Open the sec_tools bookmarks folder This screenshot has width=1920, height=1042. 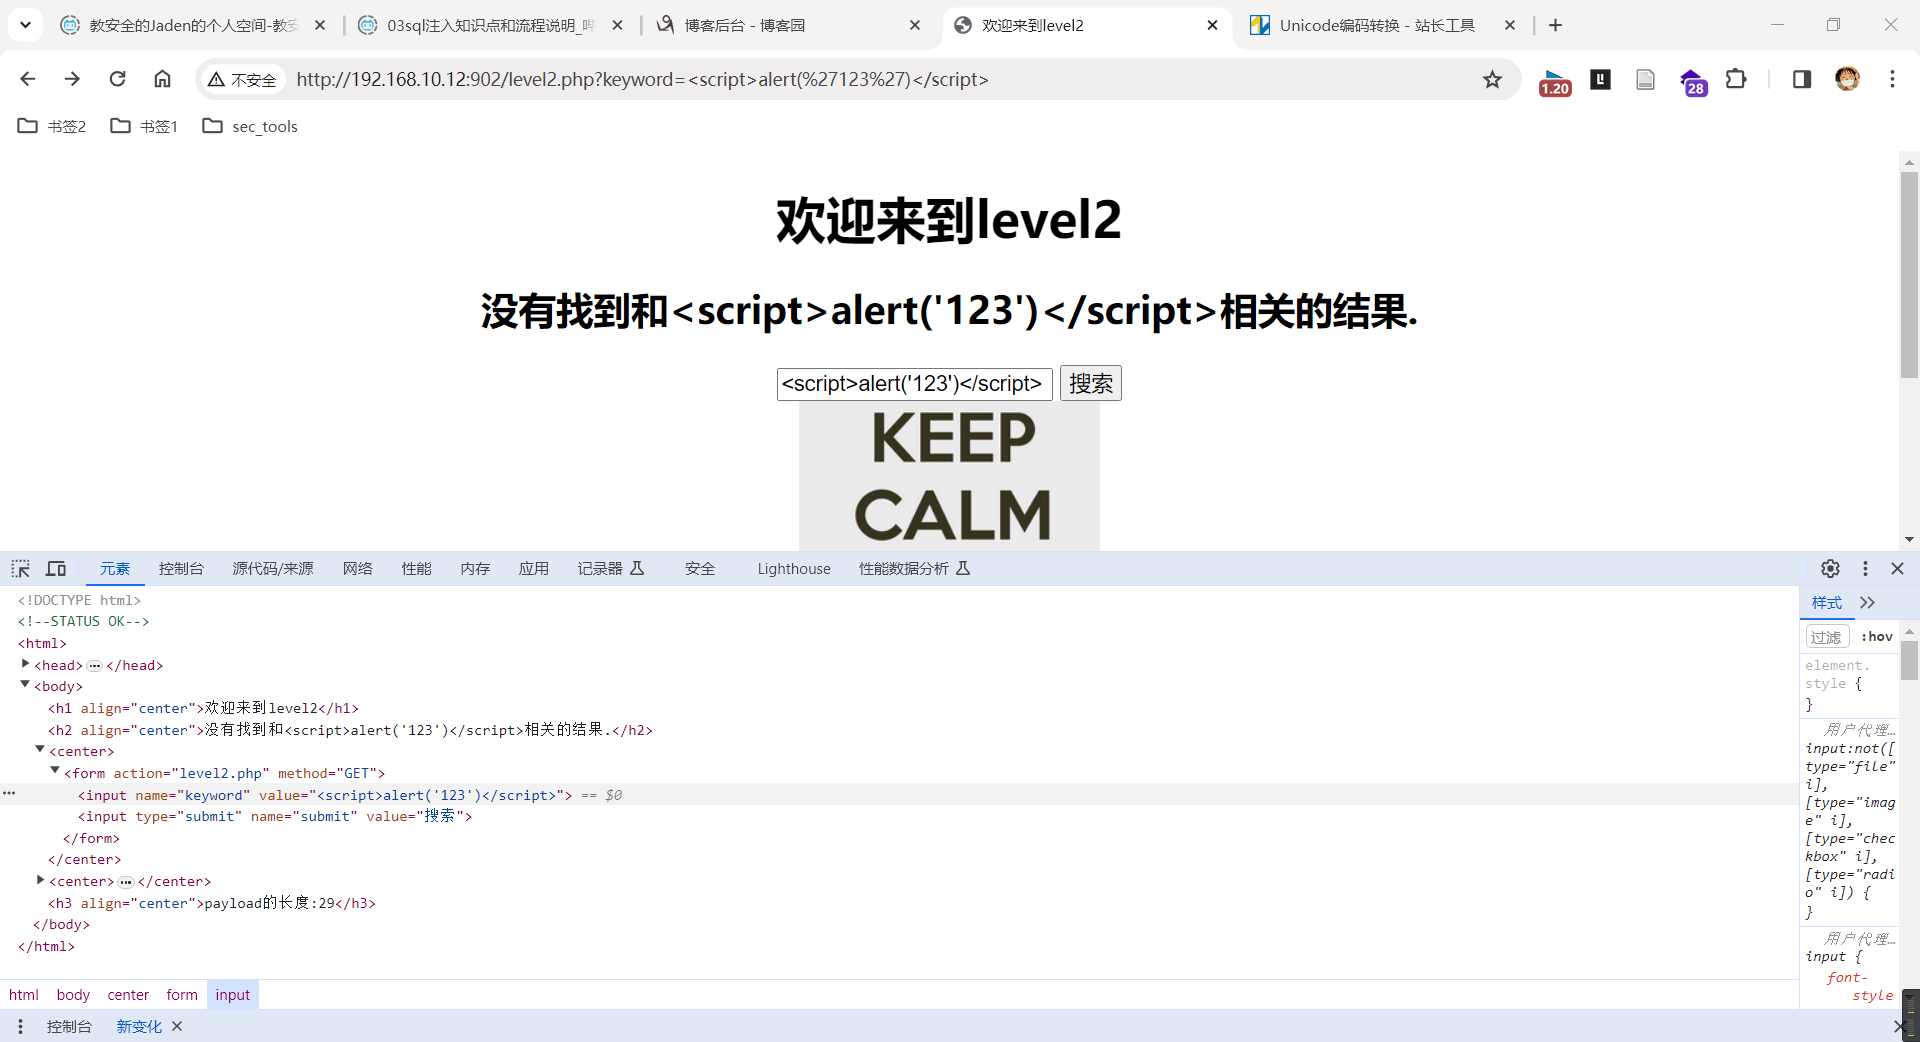[x=250, y=126]
